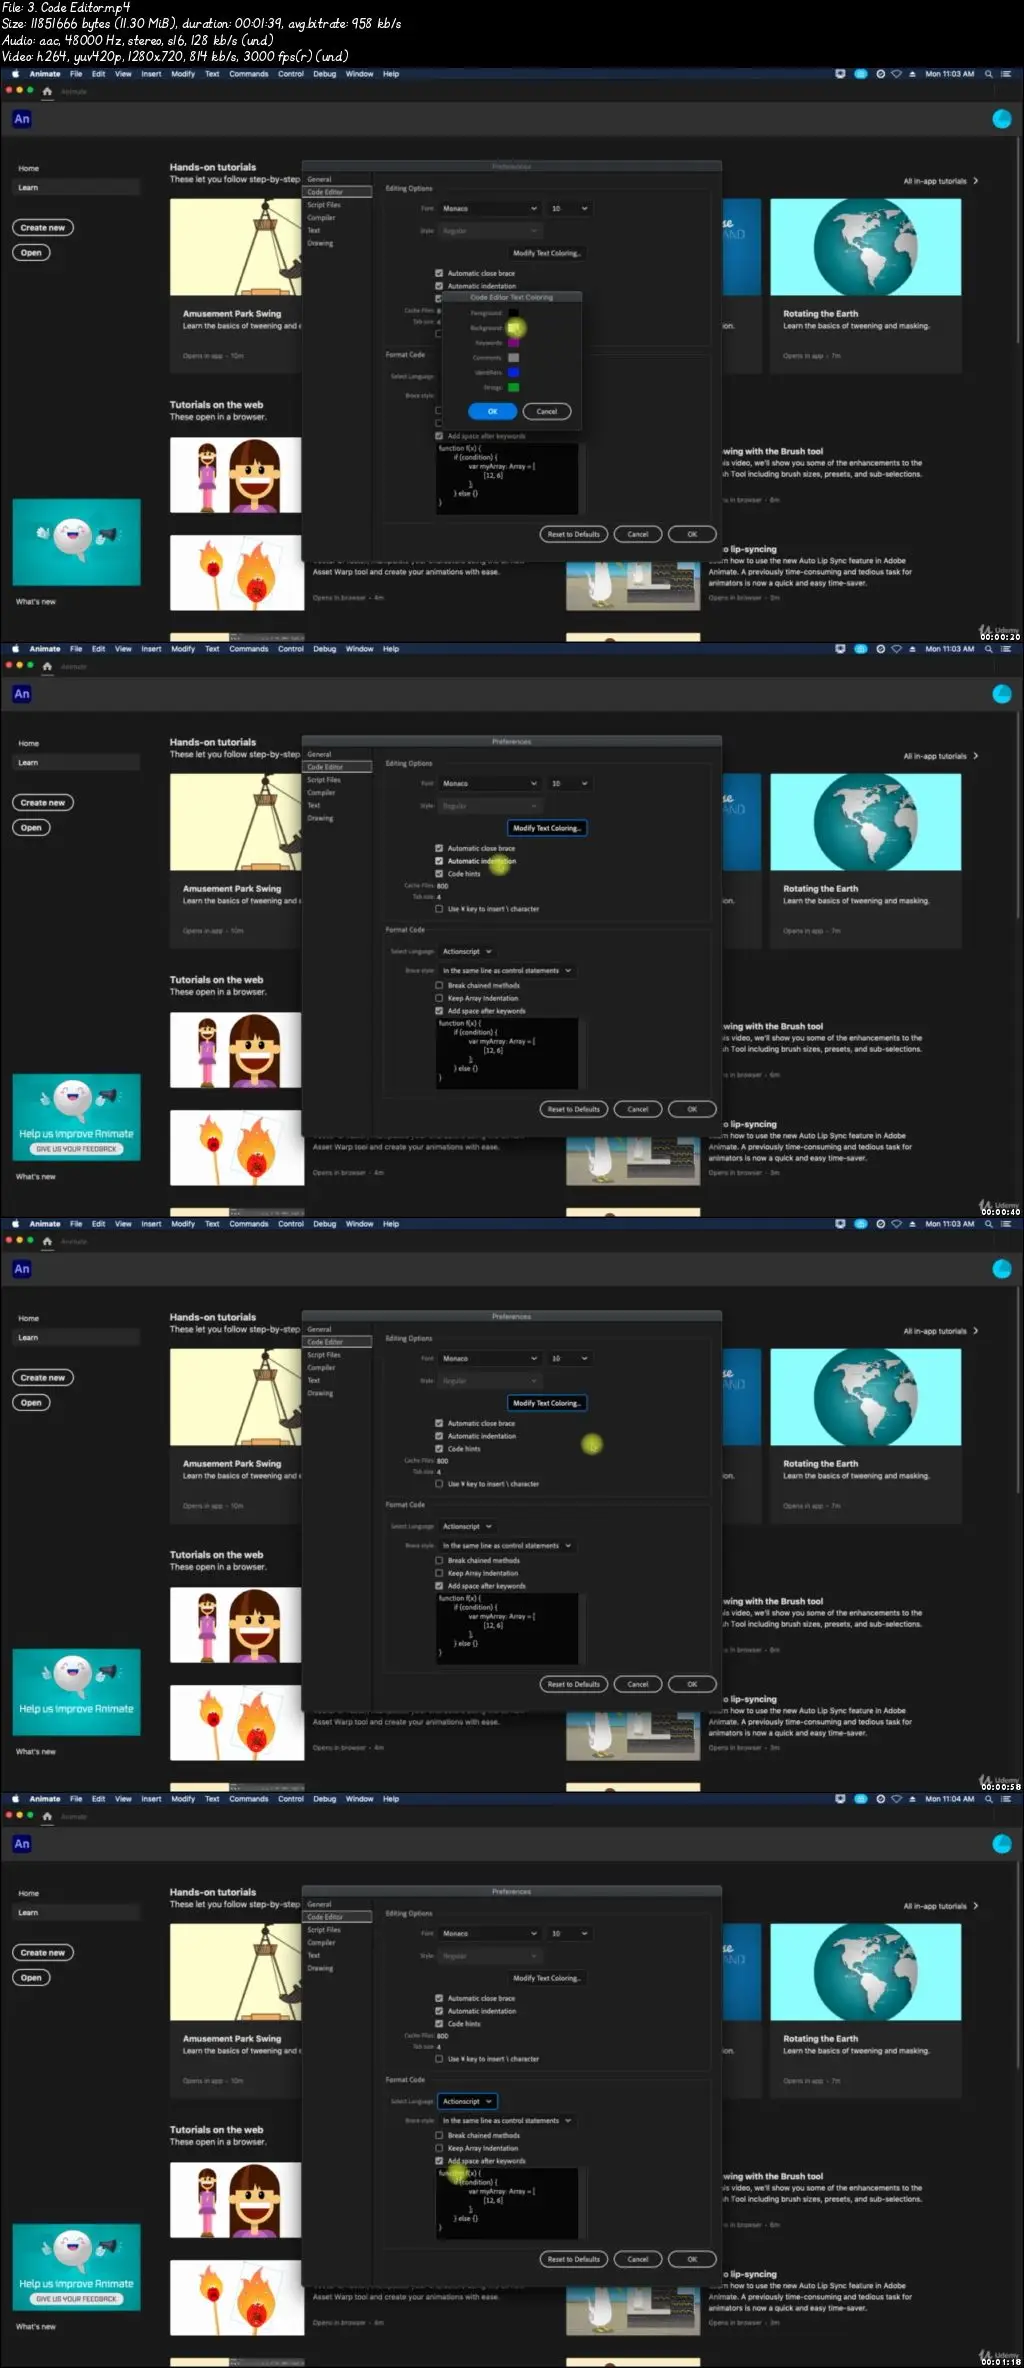Image resolution: width=1024 pixels, height=2368 pixels.
Task: Cancel the Code Editor Text Coloring dialog
Action: [547, 412]
